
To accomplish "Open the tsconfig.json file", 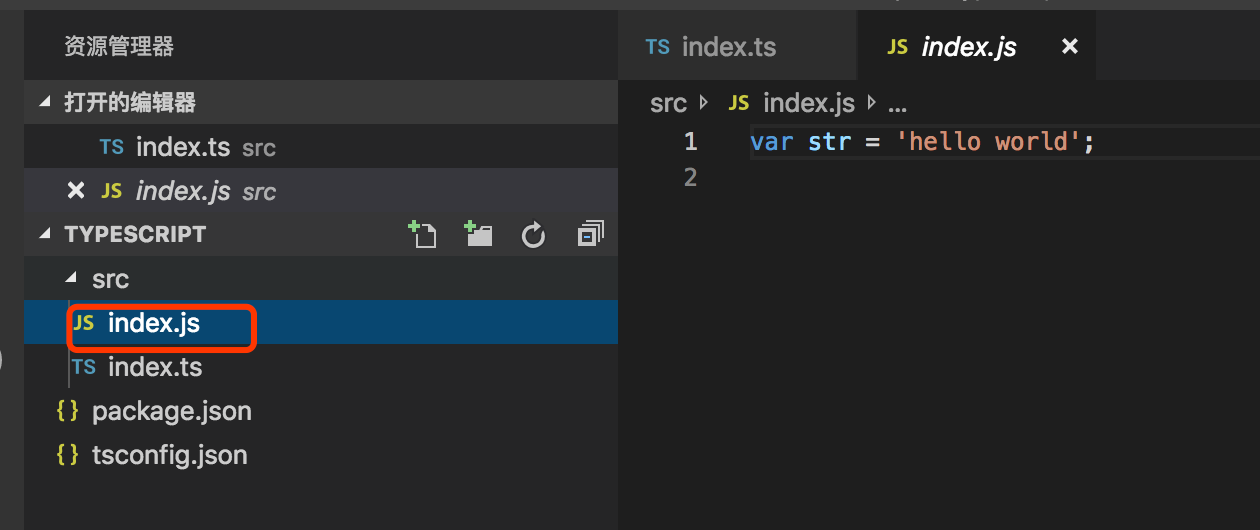I will click(169, 455).
